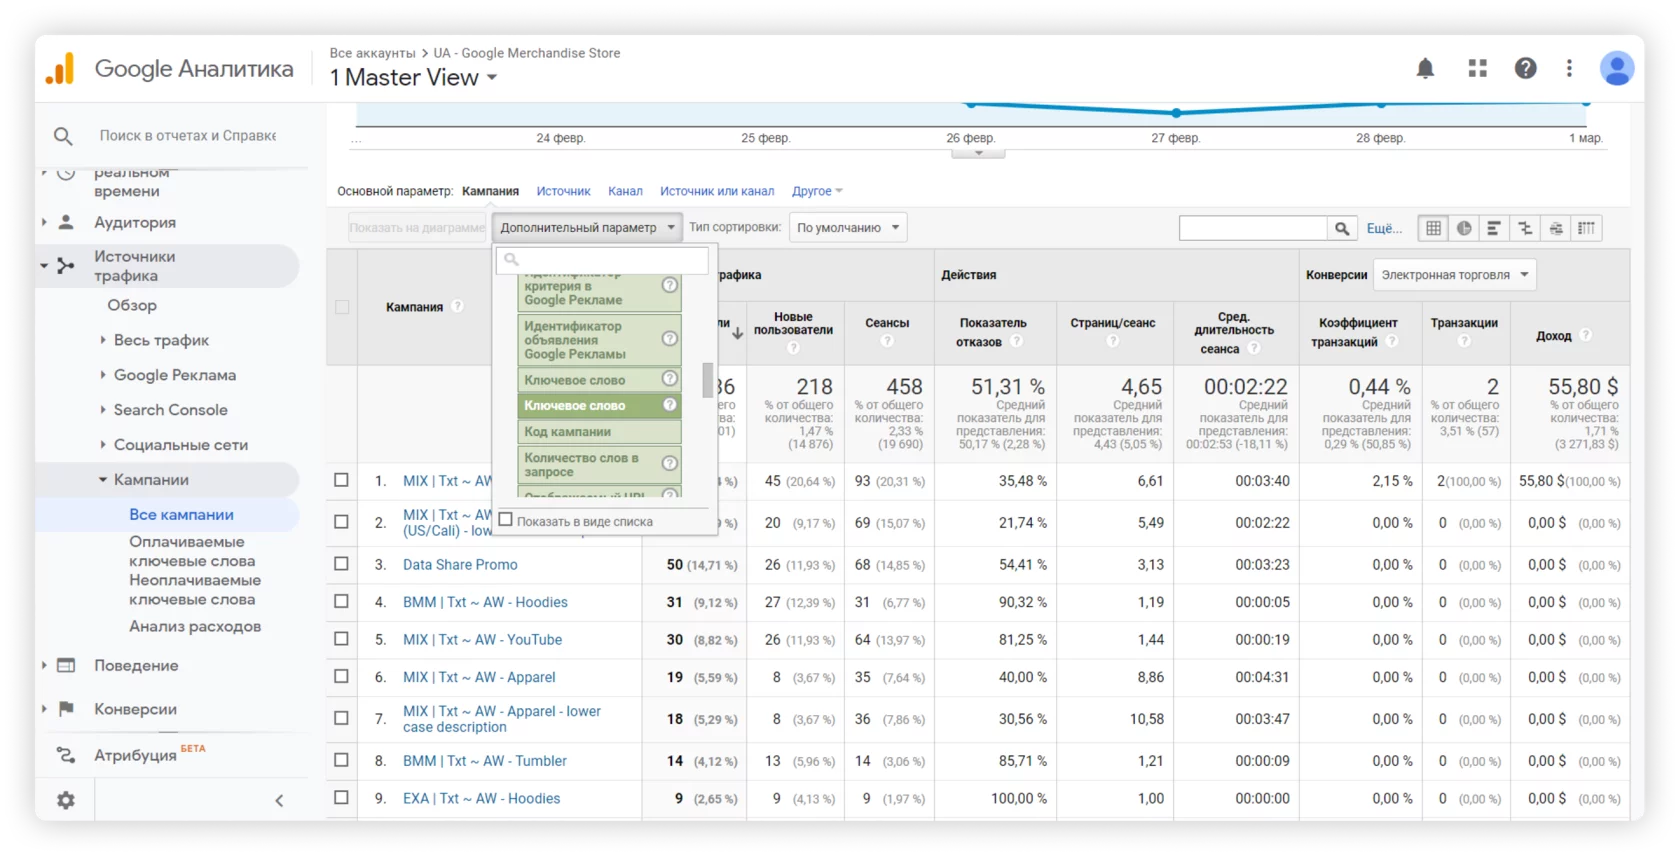Screen dimensions: 1680x856
Task: Click the Поиск в отчетах и Справке field
Action: coord(188,136)
